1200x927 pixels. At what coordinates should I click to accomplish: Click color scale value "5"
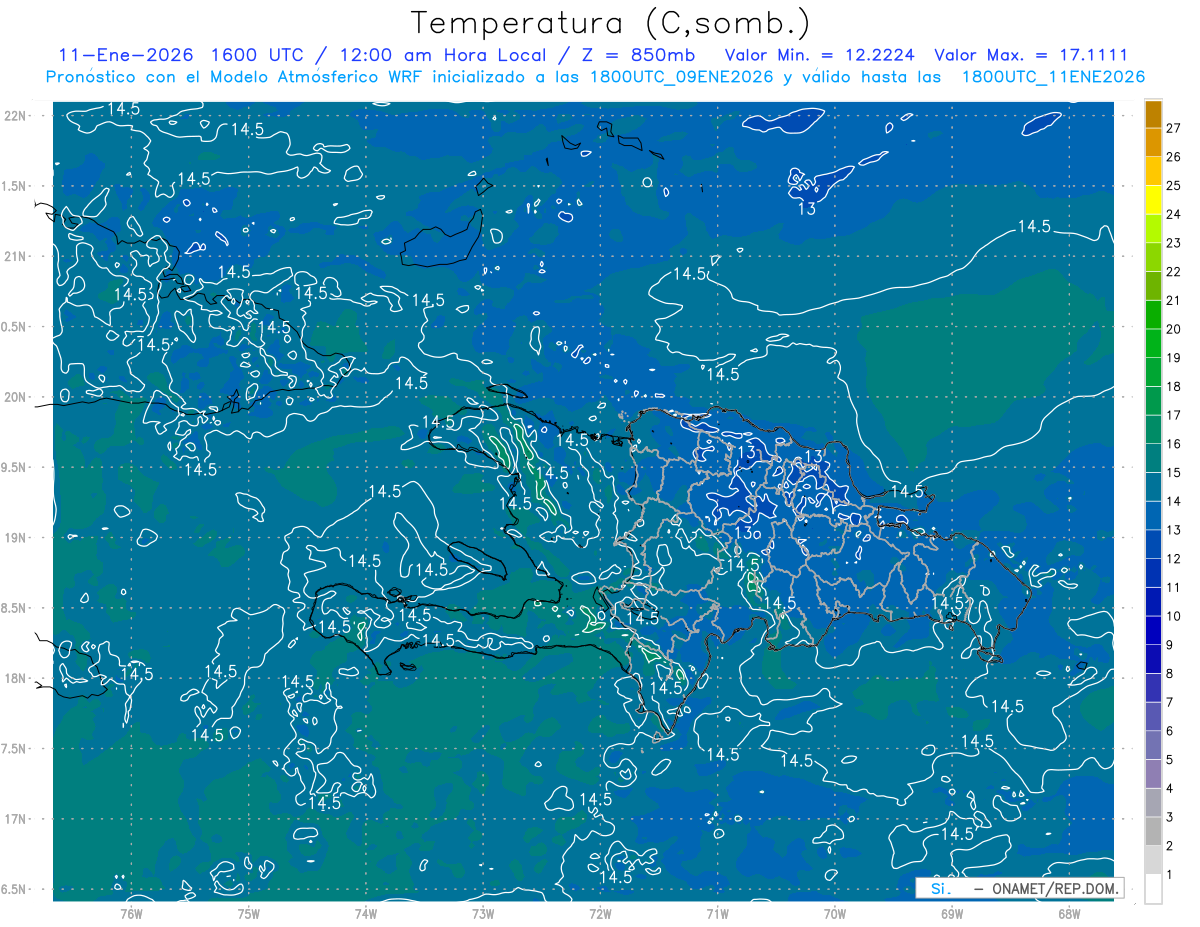(1170, 760)
